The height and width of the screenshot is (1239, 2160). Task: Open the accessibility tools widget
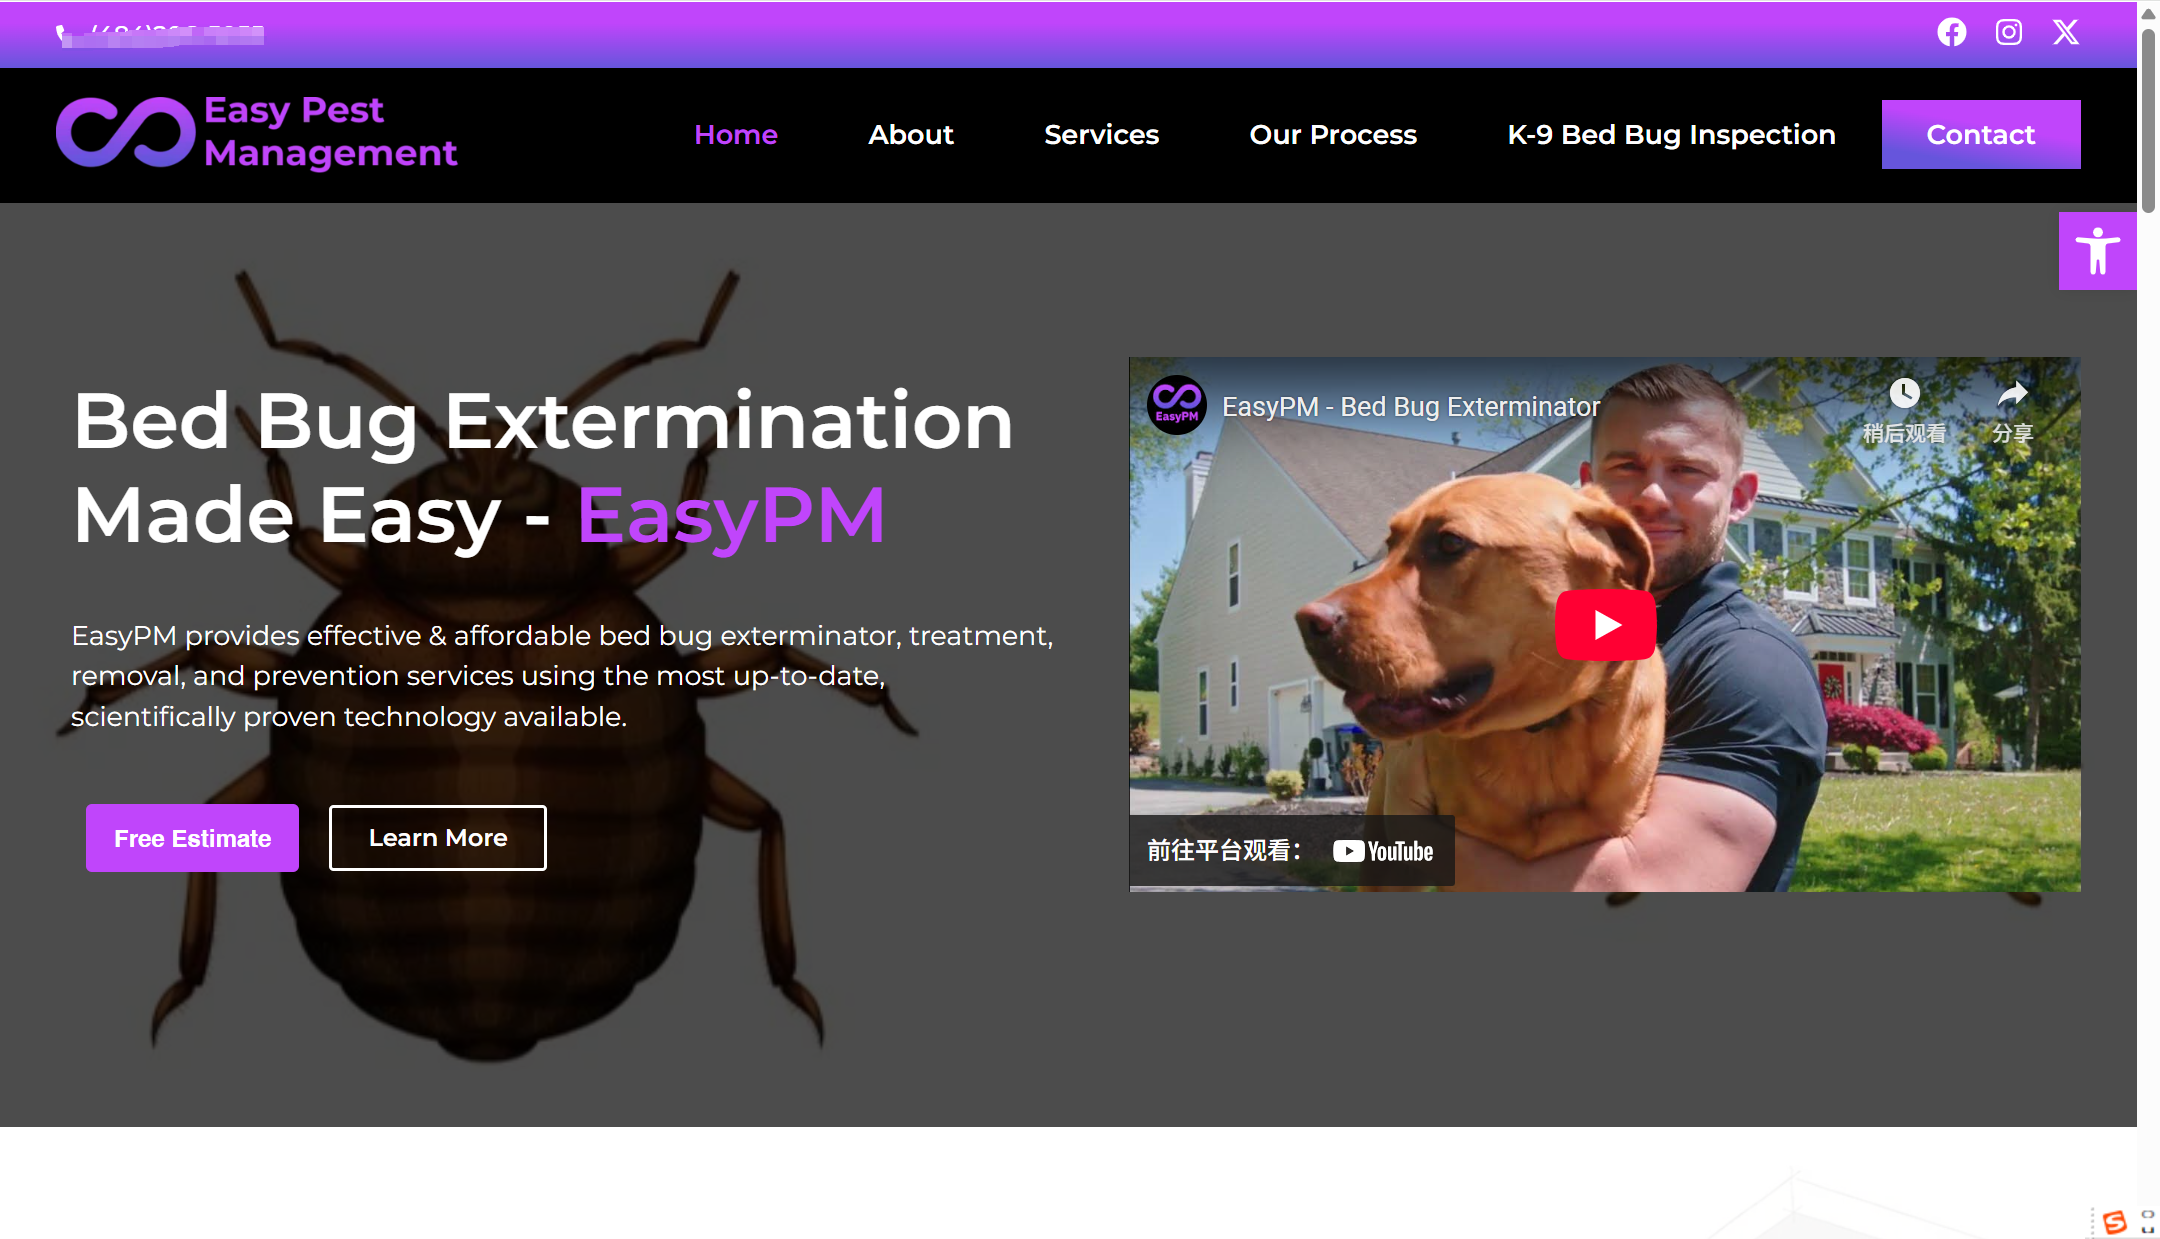[x=2097, y=251]
